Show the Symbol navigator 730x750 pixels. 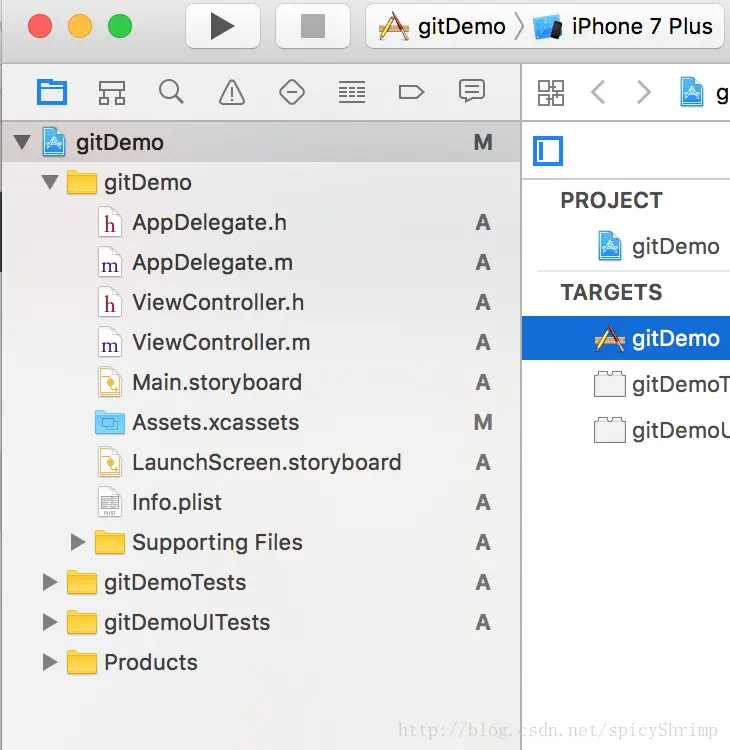click(x=112, y=92)
